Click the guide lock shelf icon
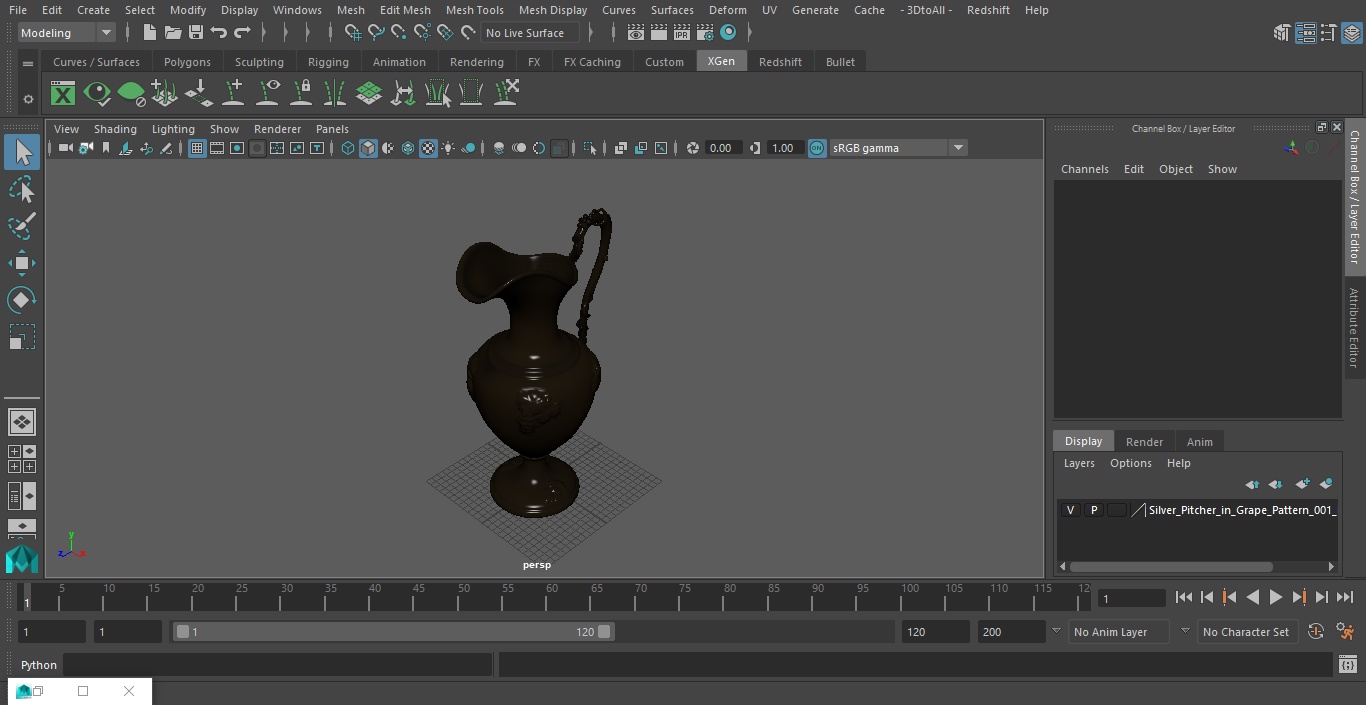This screenshot has height=705, width=1366. pyautogui.click(x=301, y=94)
